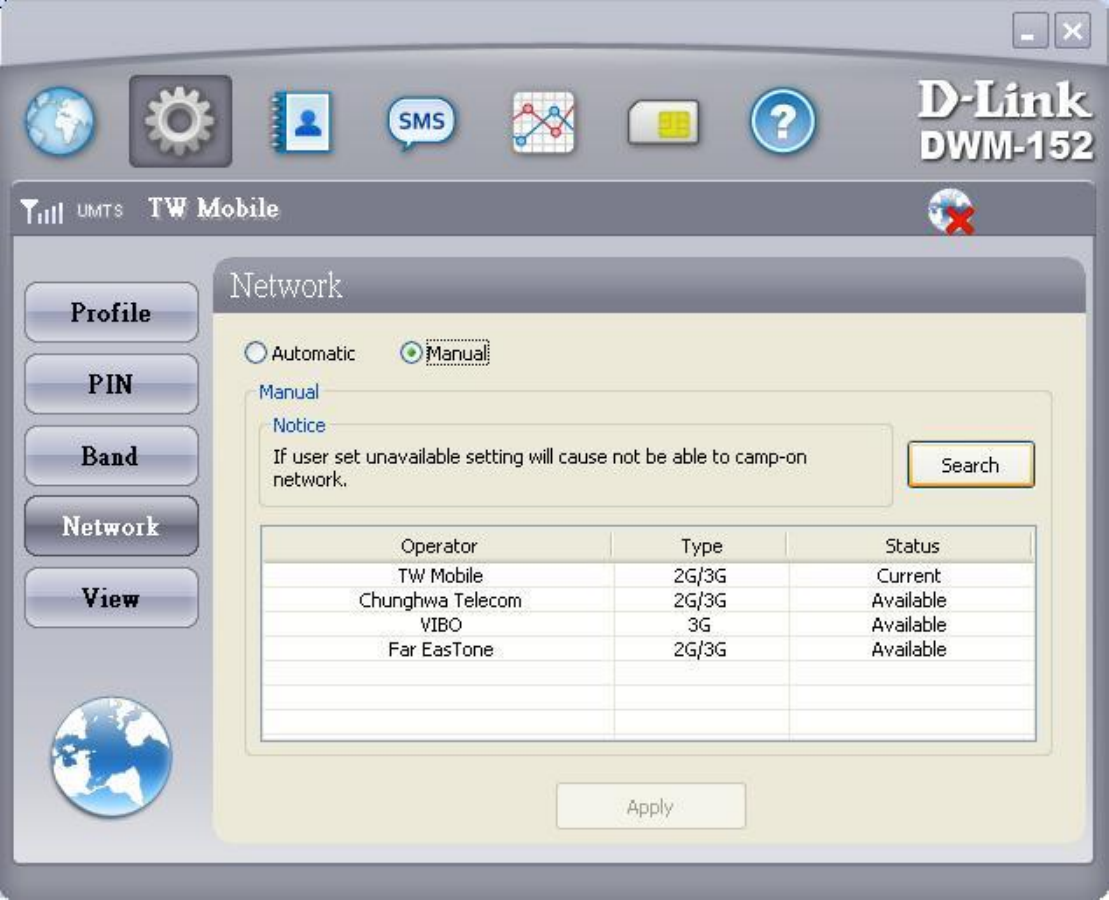Open the Settings gear icon
Image resolution: width=1109 pixels, height=900 pixels.
coord(180,121)
